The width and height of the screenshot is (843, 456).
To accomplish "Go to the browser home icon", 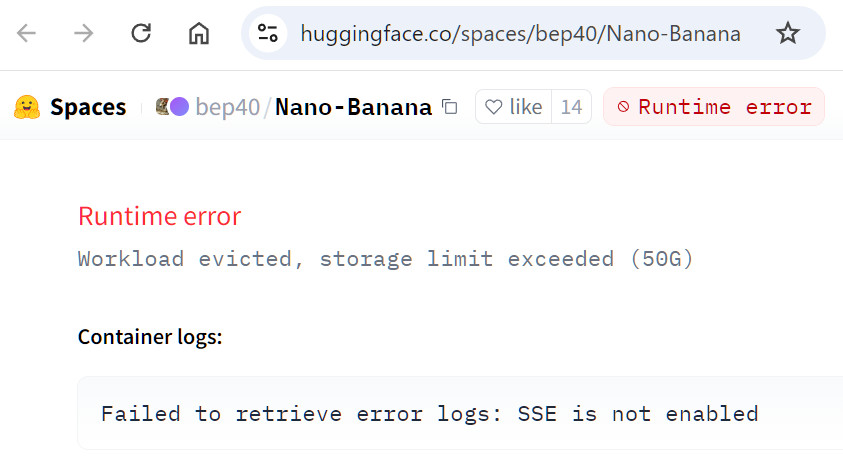I will tap(198, 33).
